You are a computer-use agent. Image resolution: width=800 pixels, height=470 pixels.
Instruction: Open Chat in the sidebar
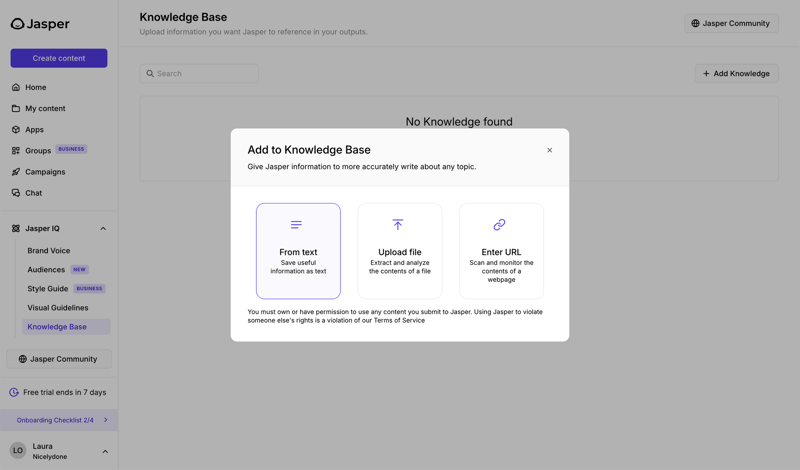pyautogui.click(x=33, y=193)
